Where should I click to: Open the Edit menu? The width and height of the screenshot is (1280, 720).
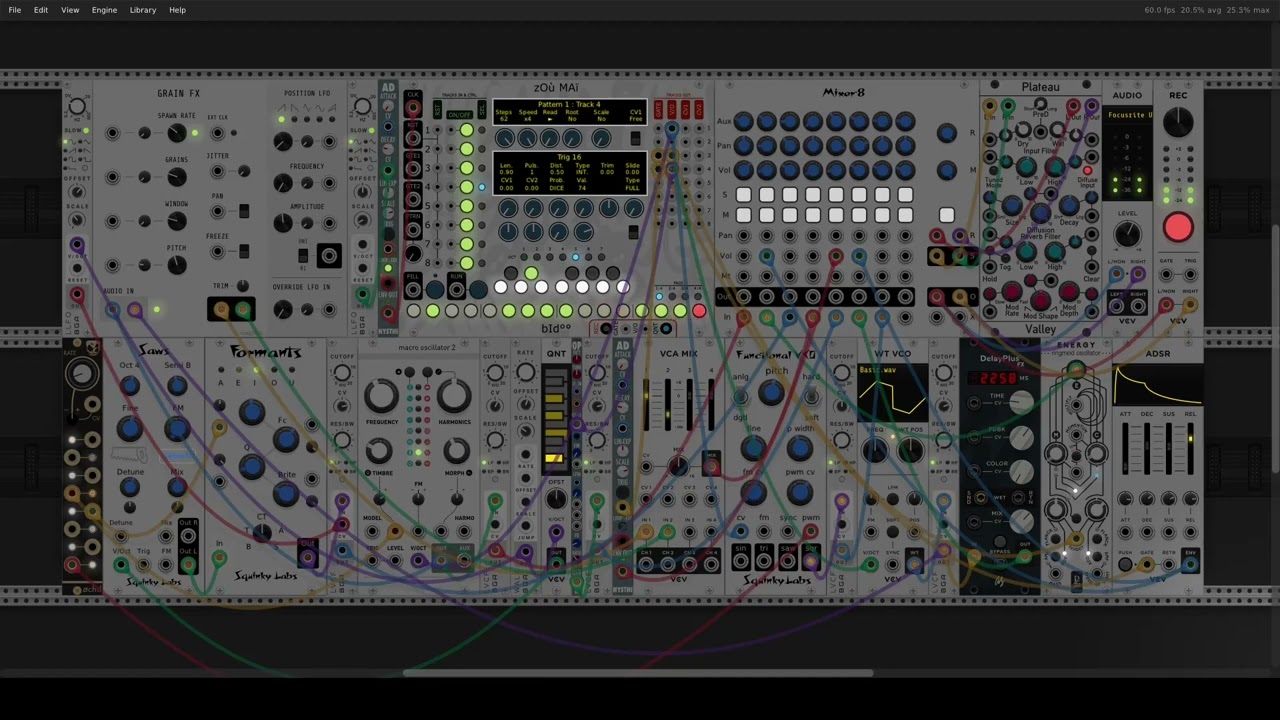[x=41, y=10]
